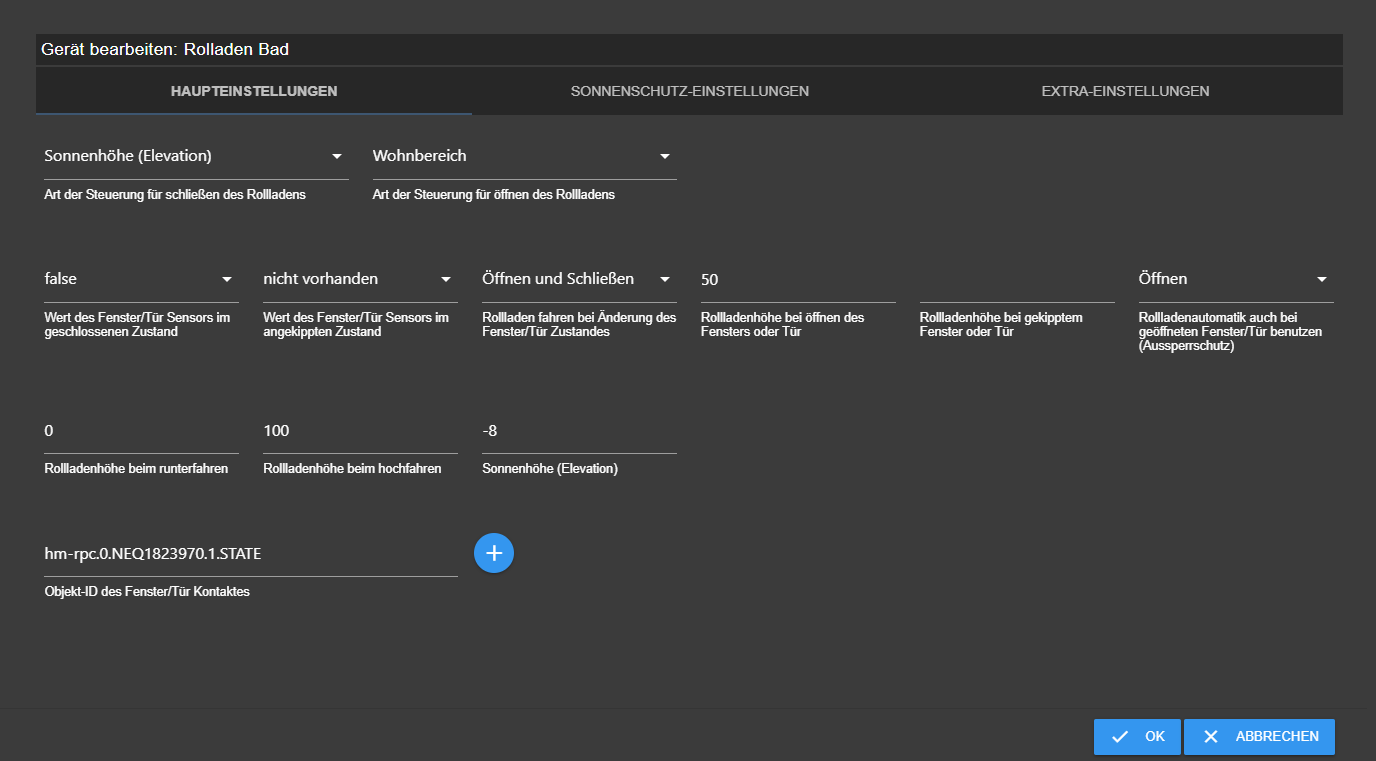
Task: Expand the 'nicht vorhanden' tilted-state dropdown
Action: [360, 280]
